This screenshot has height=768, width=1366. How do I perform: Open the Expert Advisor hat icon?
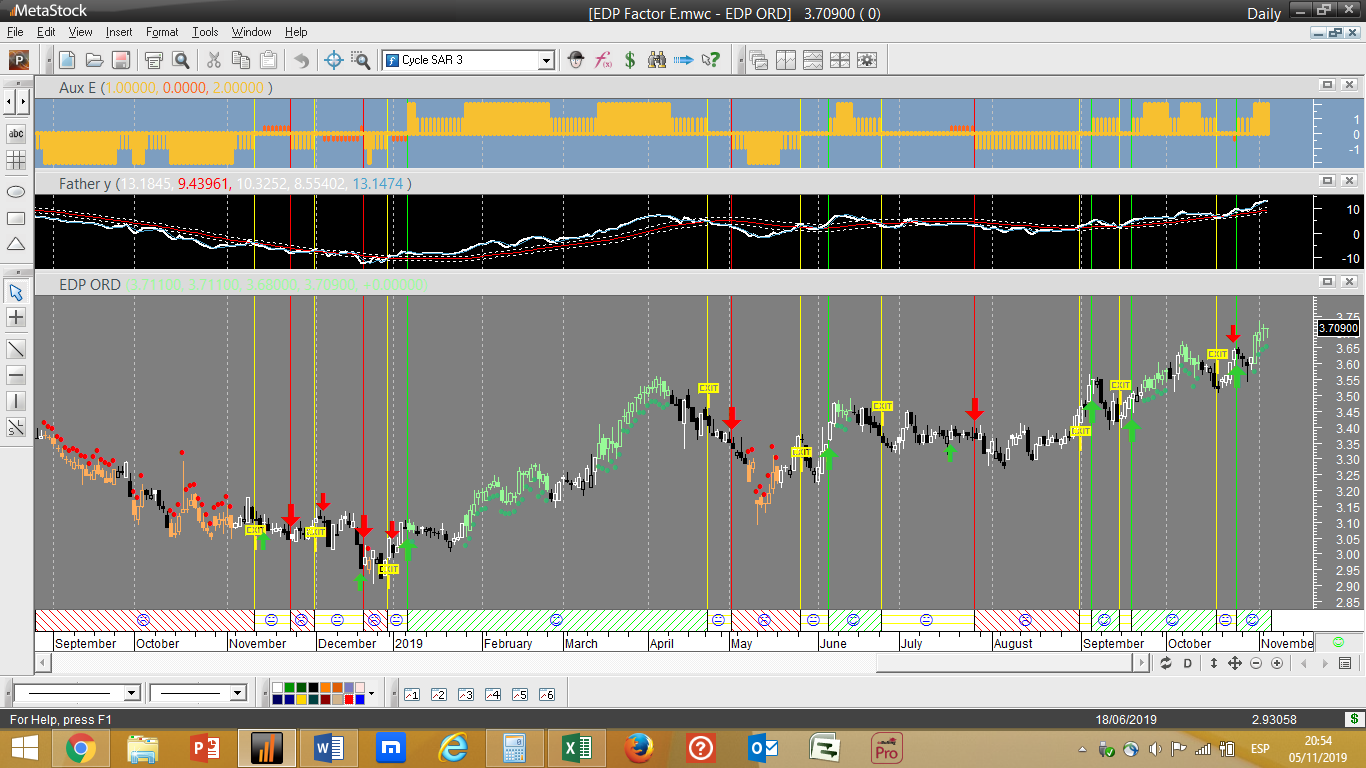click(x=576, y=60)
